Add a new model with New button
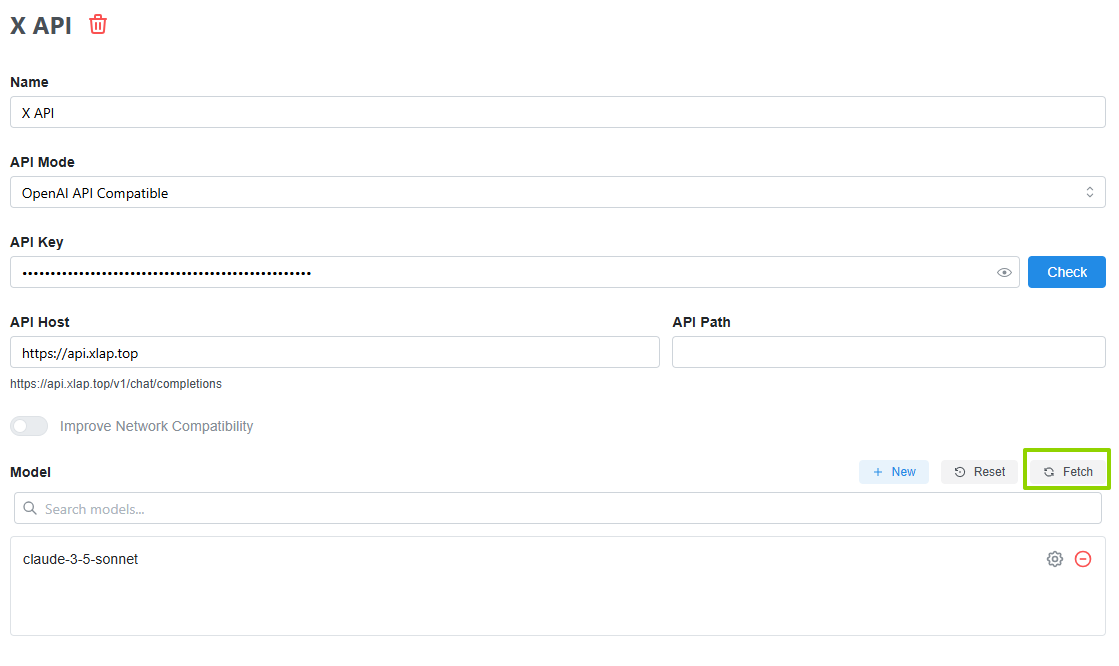Viewport: 1119px width, 666px height. [893, 472]
